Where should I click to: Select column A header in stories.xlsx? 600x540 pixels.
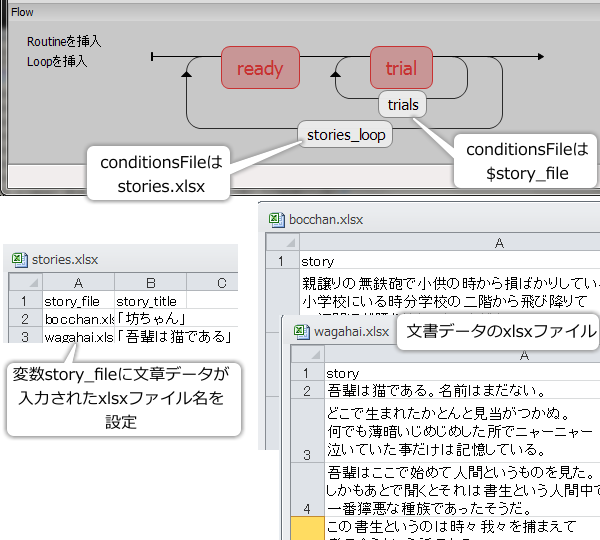[78, 282]
